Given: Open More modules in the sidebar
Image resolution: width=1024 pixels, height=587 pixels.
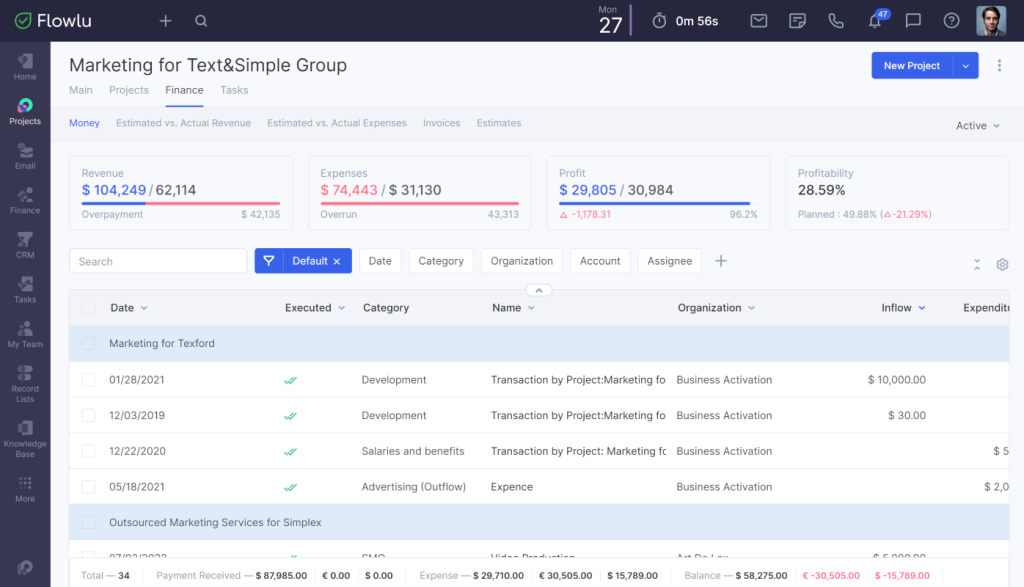Looking at the screenshot, I should pos(25,489).
